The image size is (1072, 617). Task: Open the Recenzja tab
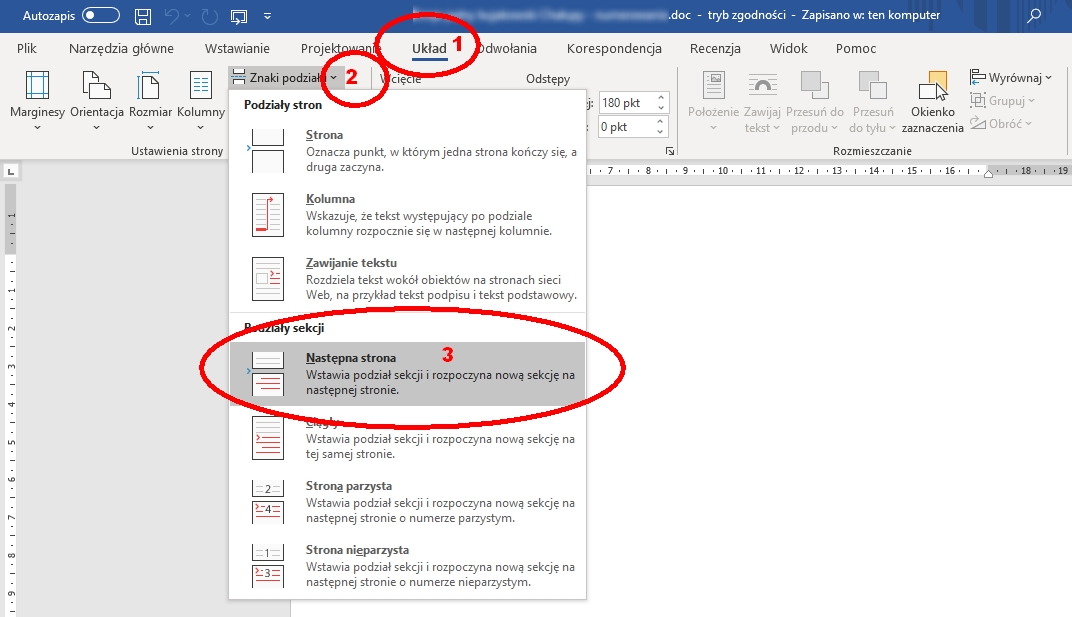point(715,49)
